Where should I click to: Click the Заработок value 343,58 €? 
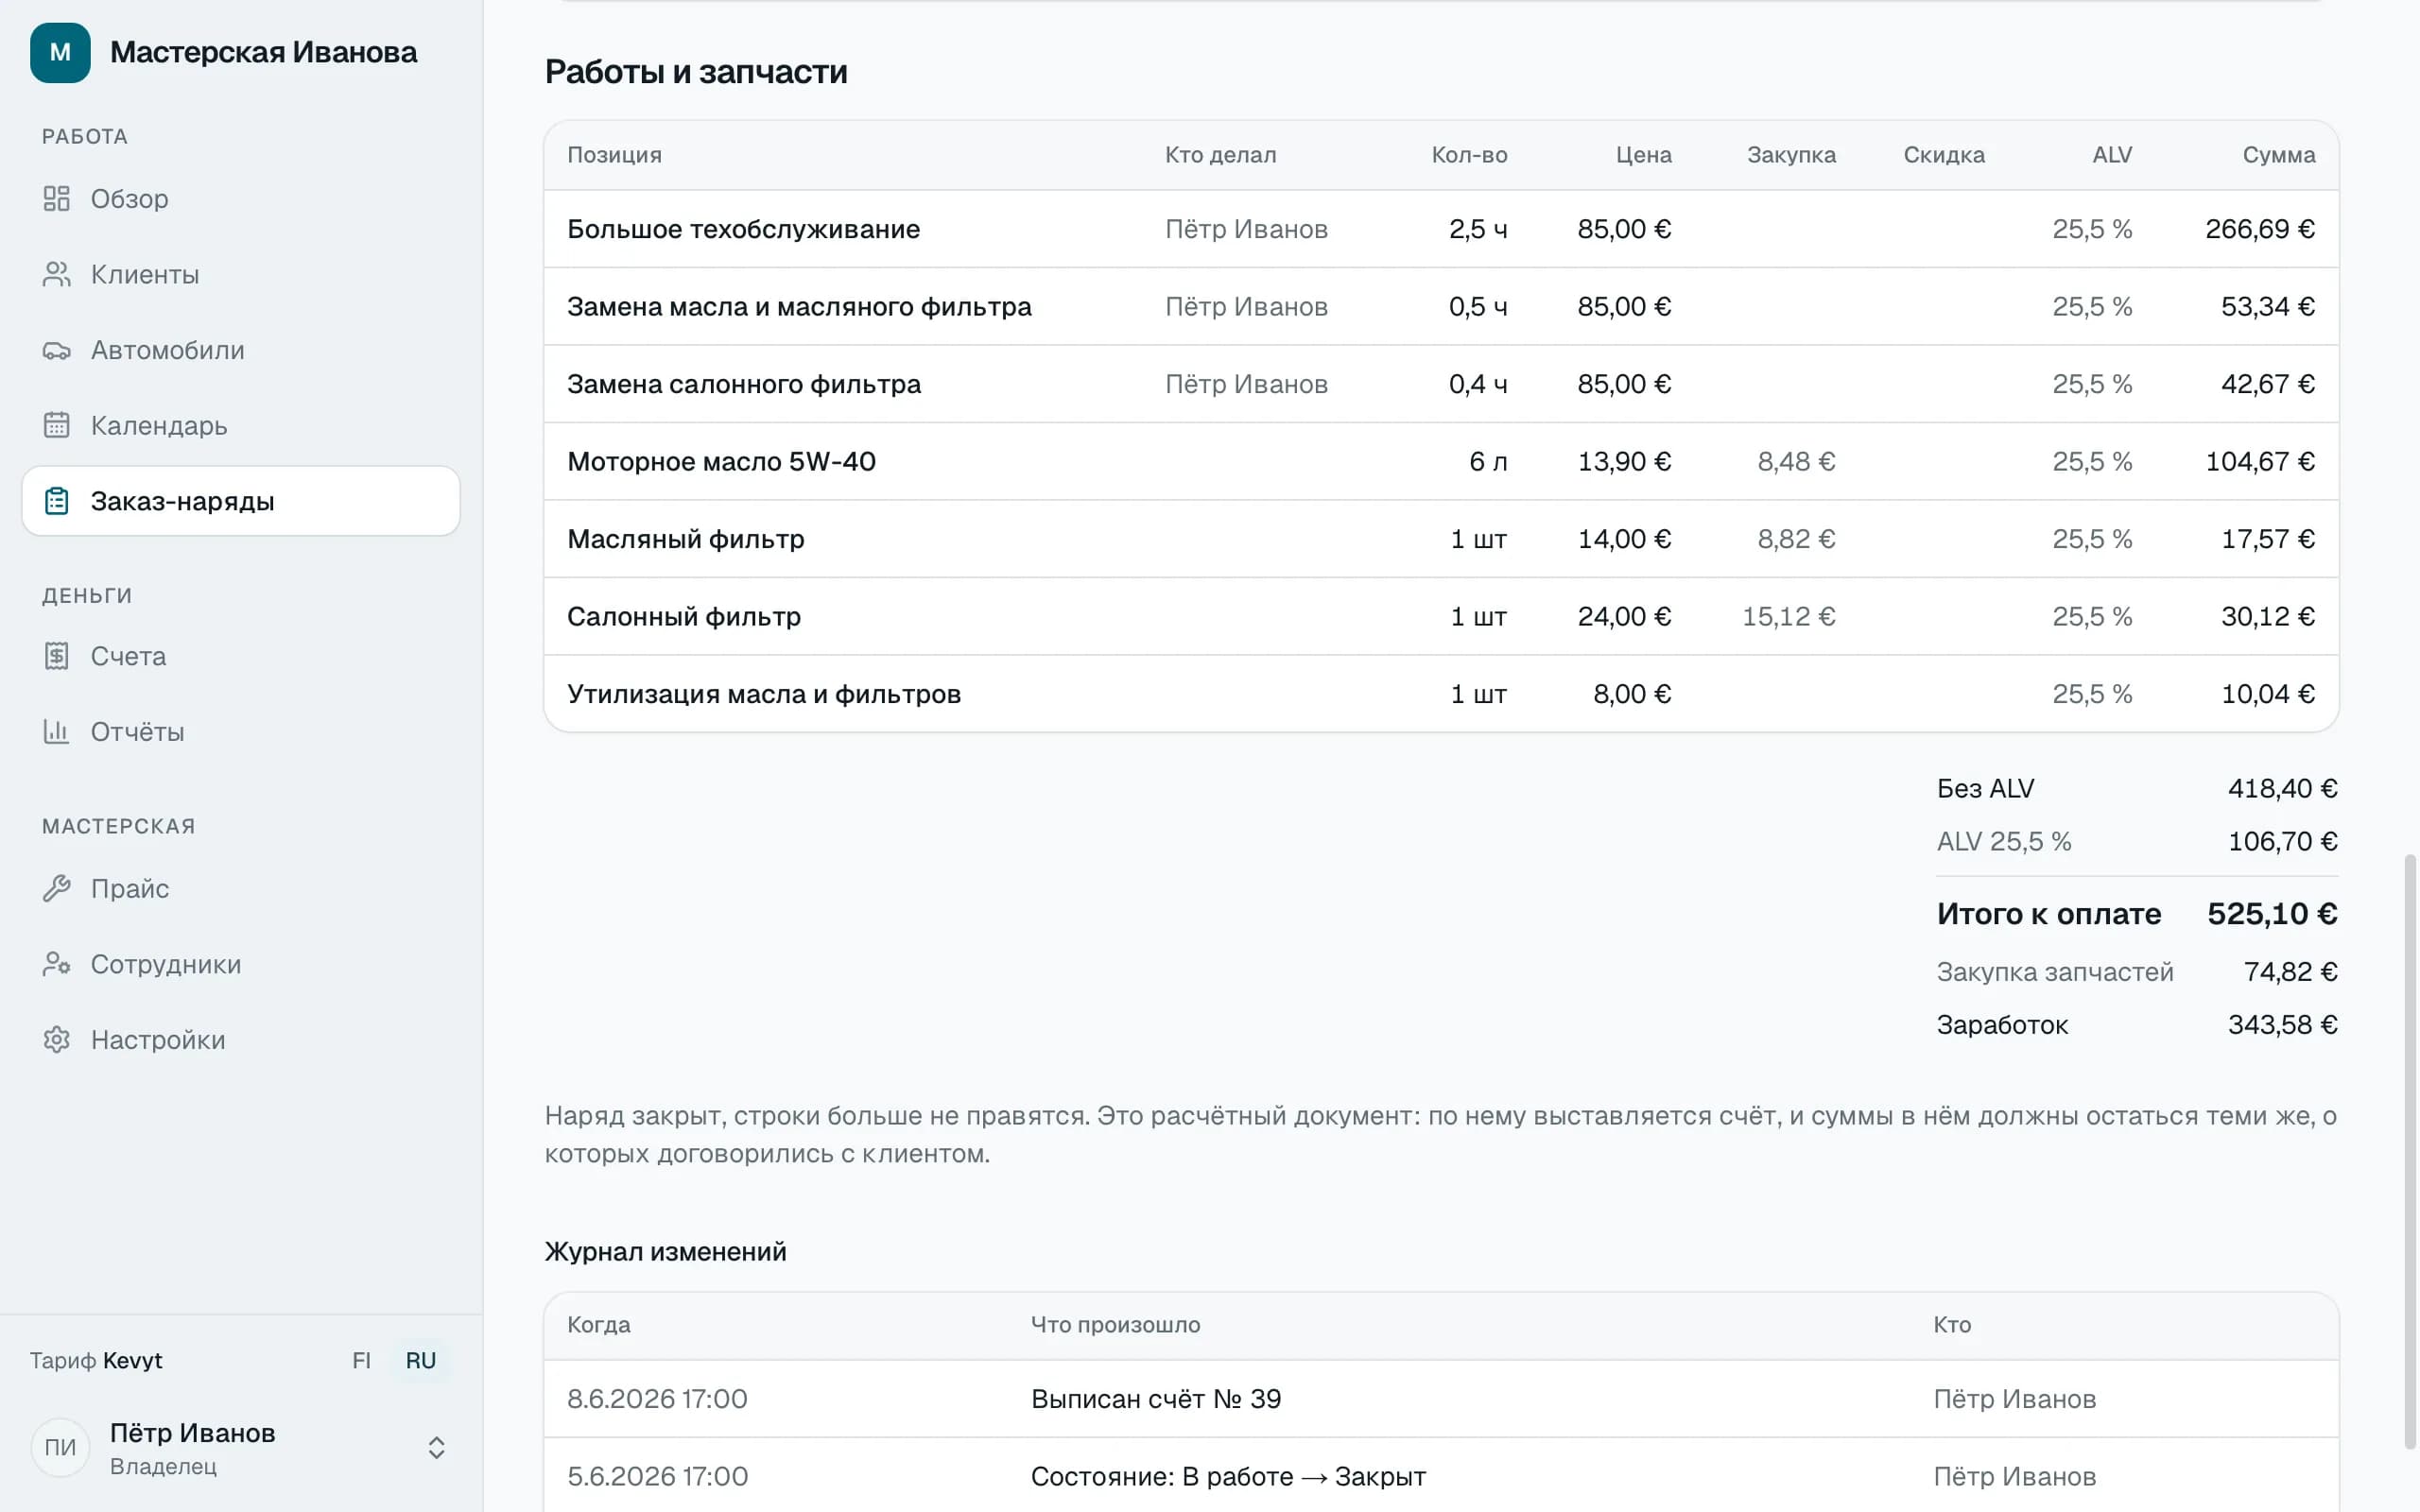tap(2282, 1024)
